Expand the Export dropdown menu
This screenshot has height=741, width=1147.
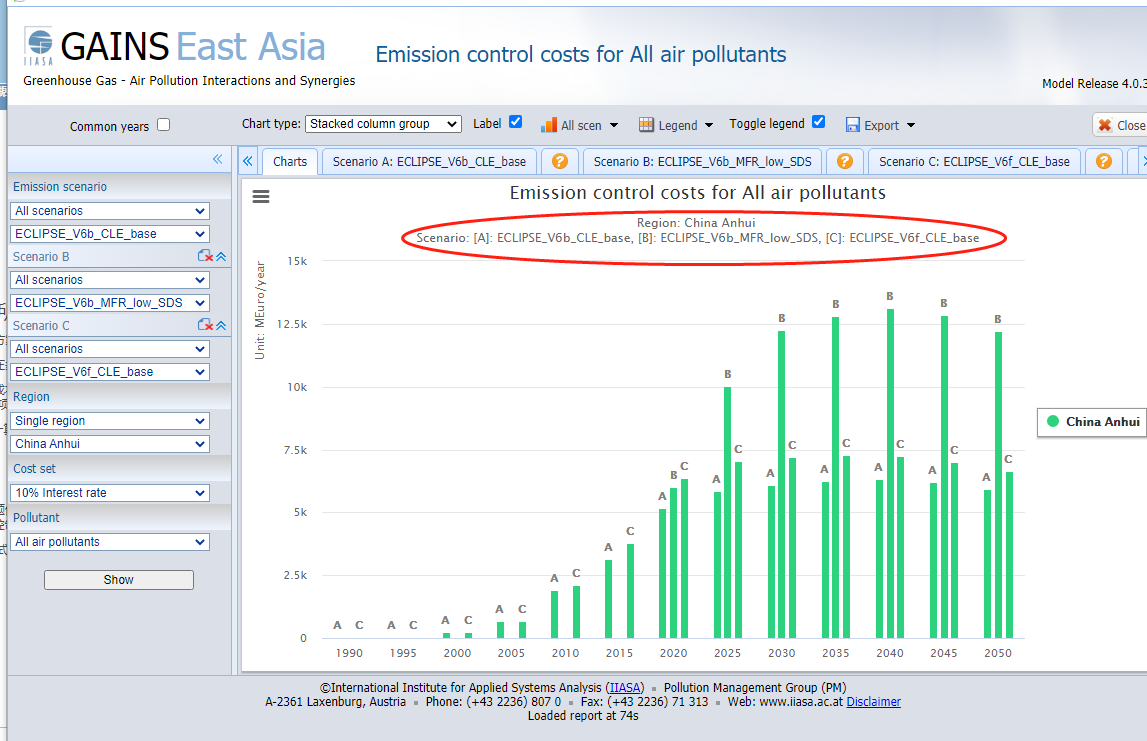(x=911, y=126)
